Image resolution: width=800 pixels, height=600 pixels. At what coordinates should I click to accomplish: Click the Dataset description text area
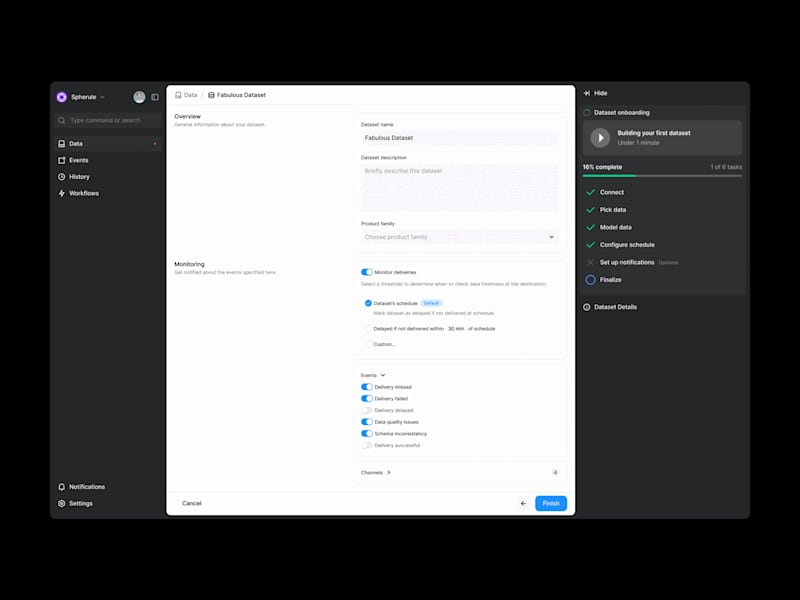[x=460, y=187]
